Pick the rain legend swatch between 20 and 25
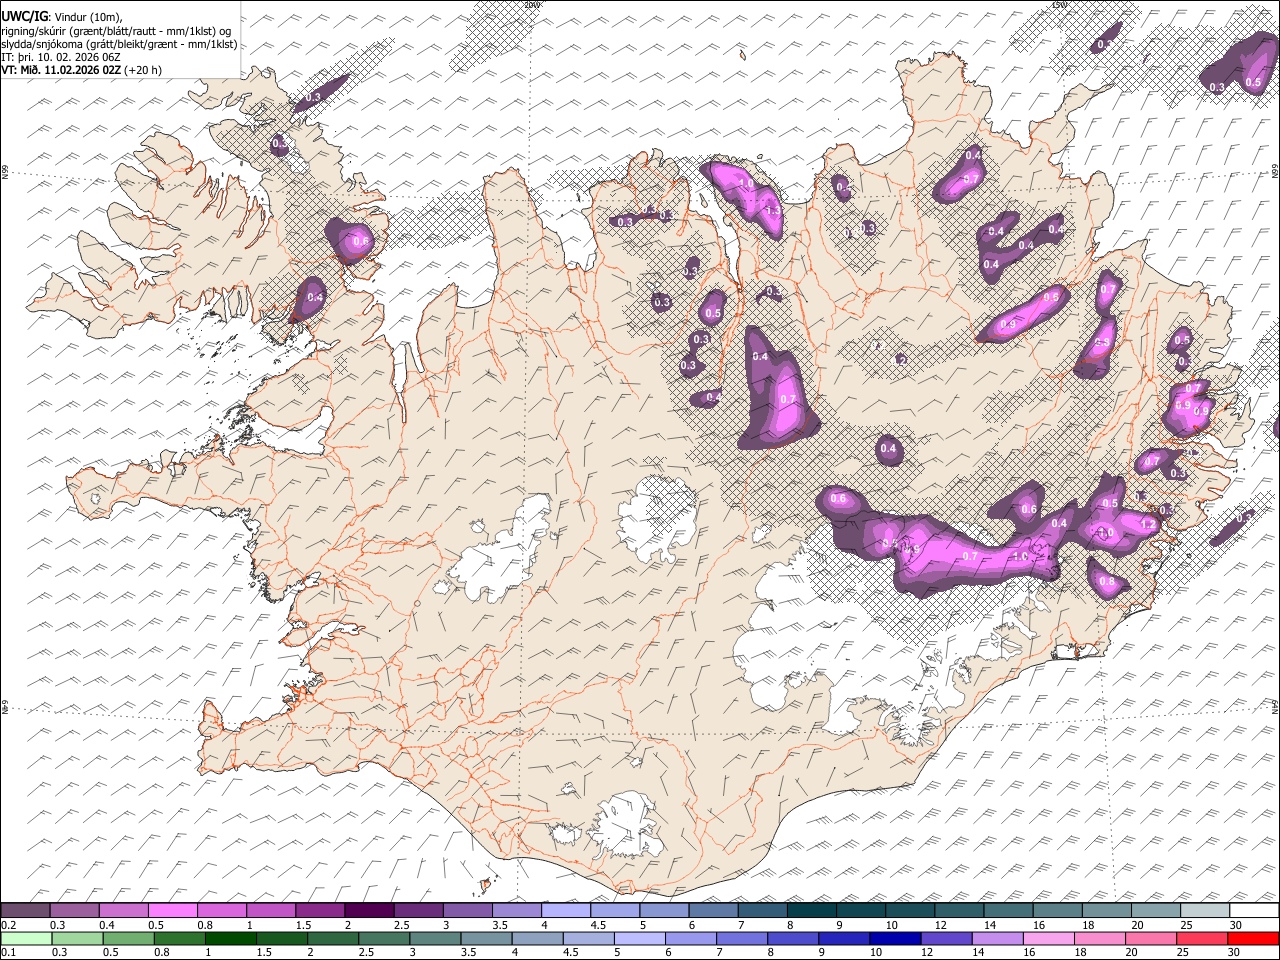Viewport: 1280px width, 960px height. coord(1150,938)
